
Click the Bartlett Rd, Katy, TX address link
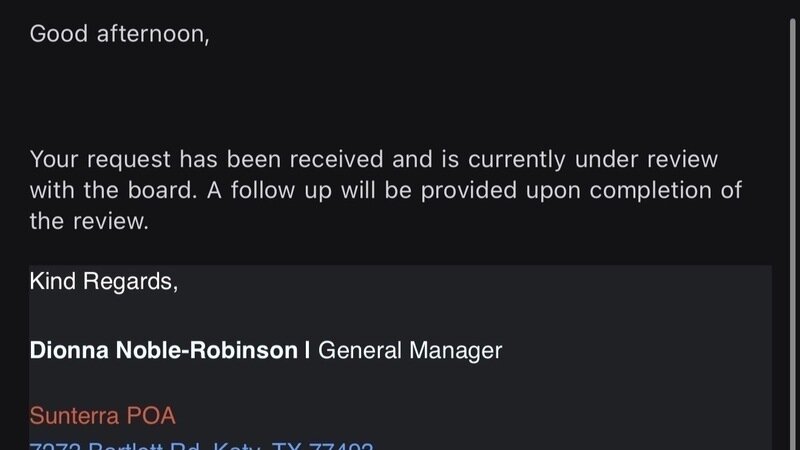click(200, 446)
